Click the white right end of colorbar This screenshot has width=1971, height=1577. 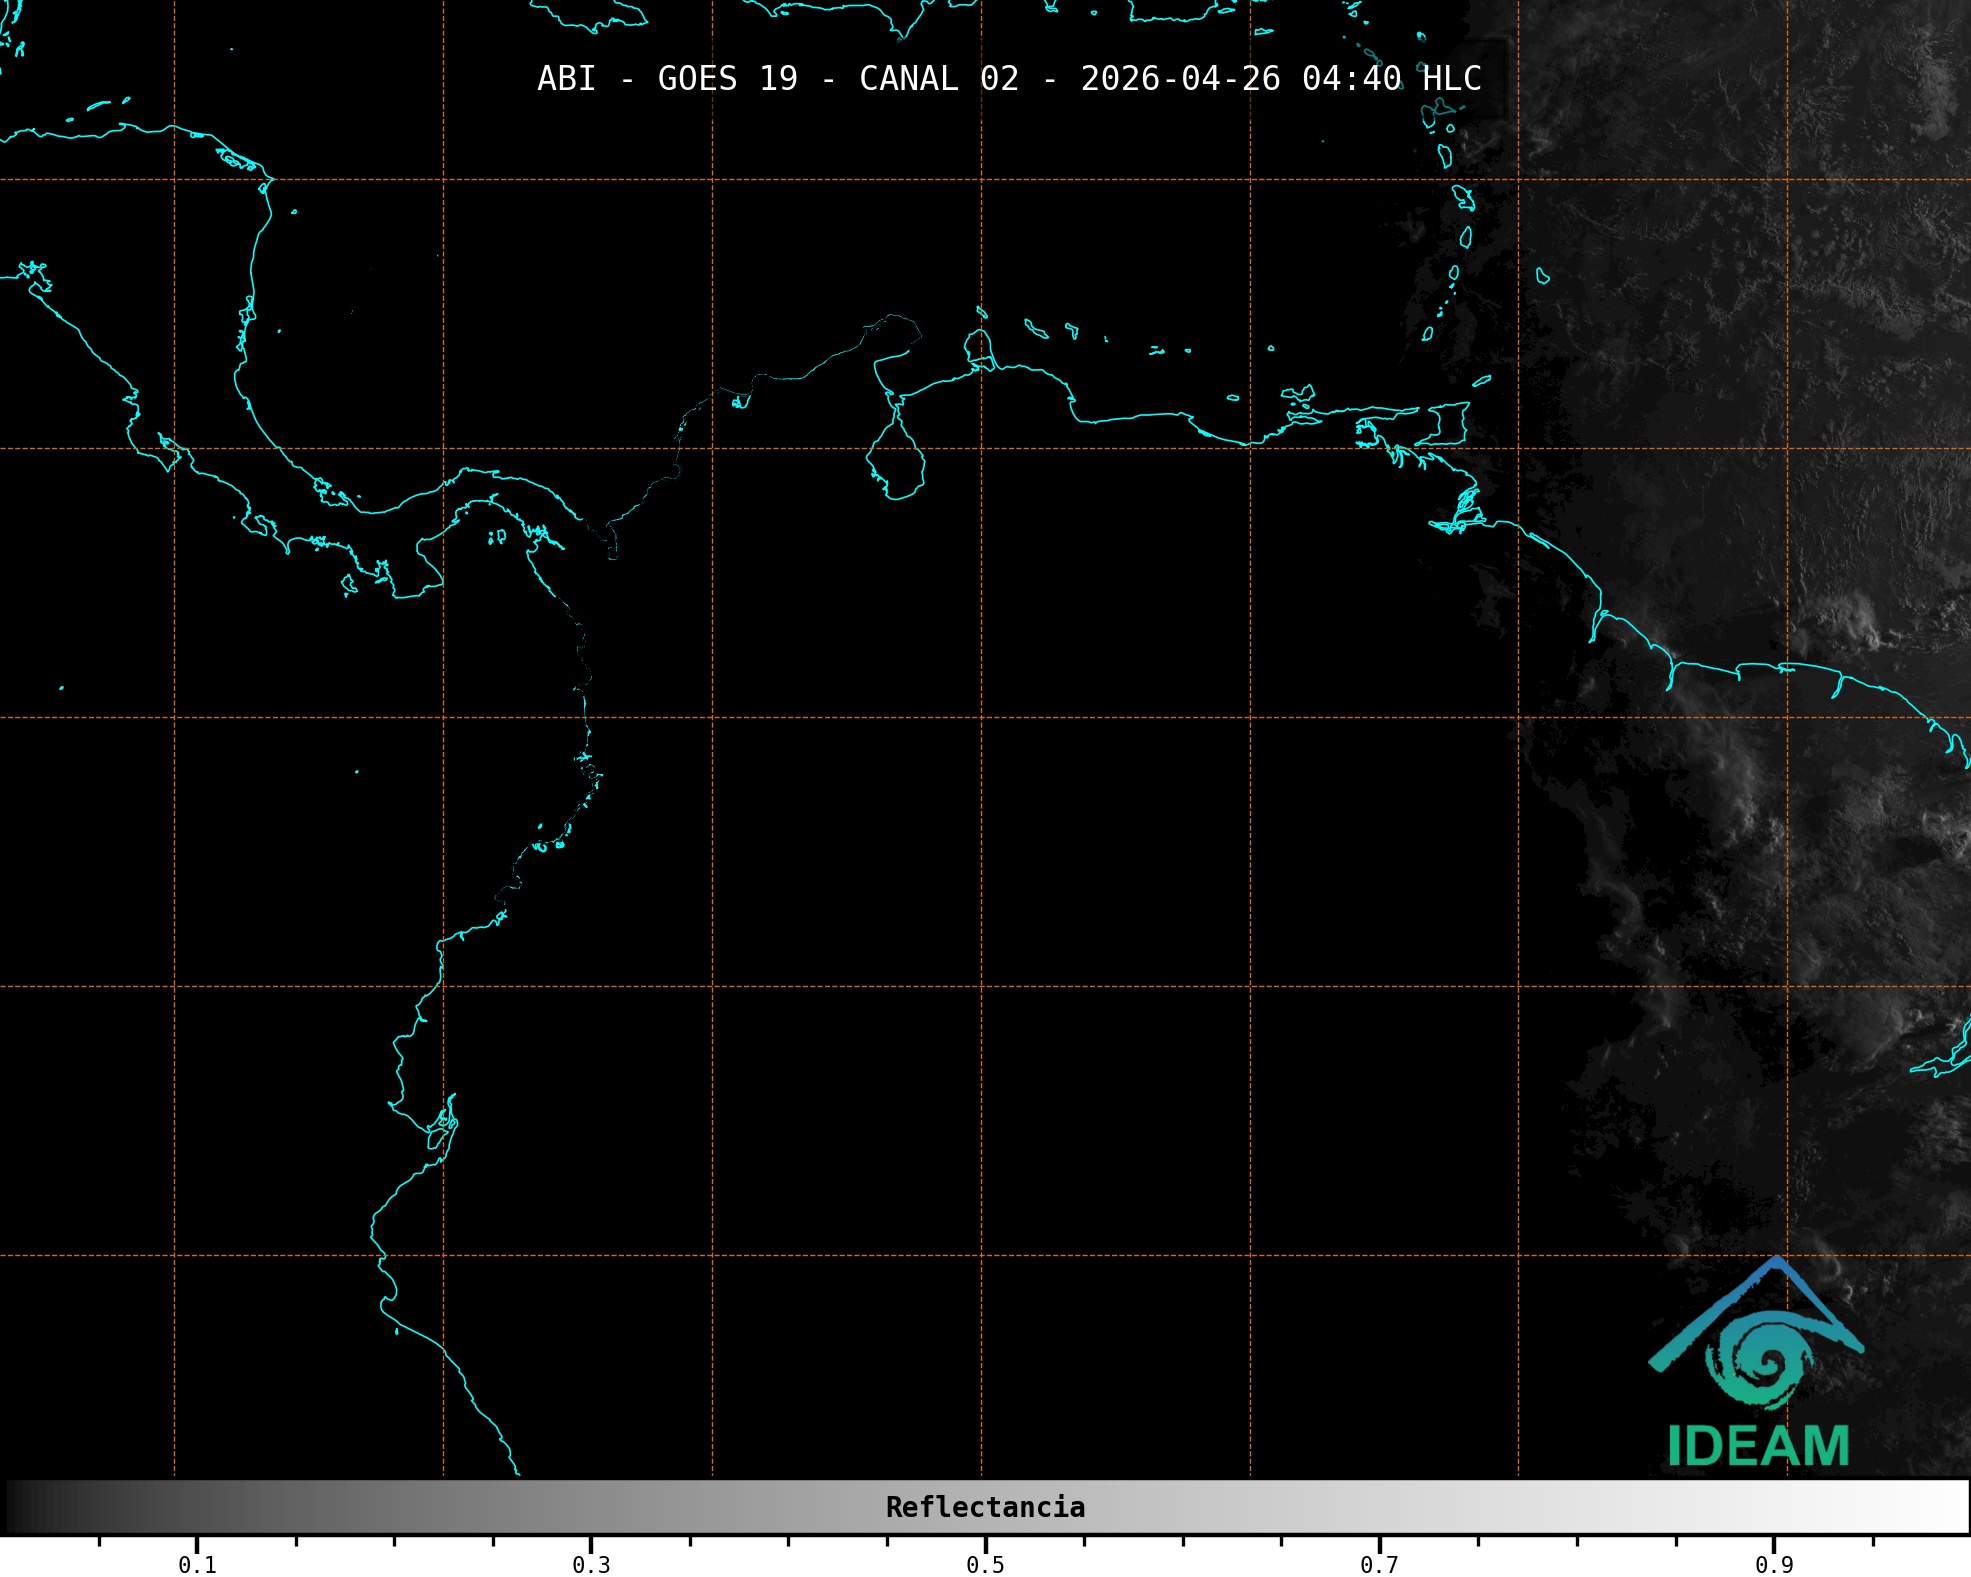[x=1955, y=1507]
